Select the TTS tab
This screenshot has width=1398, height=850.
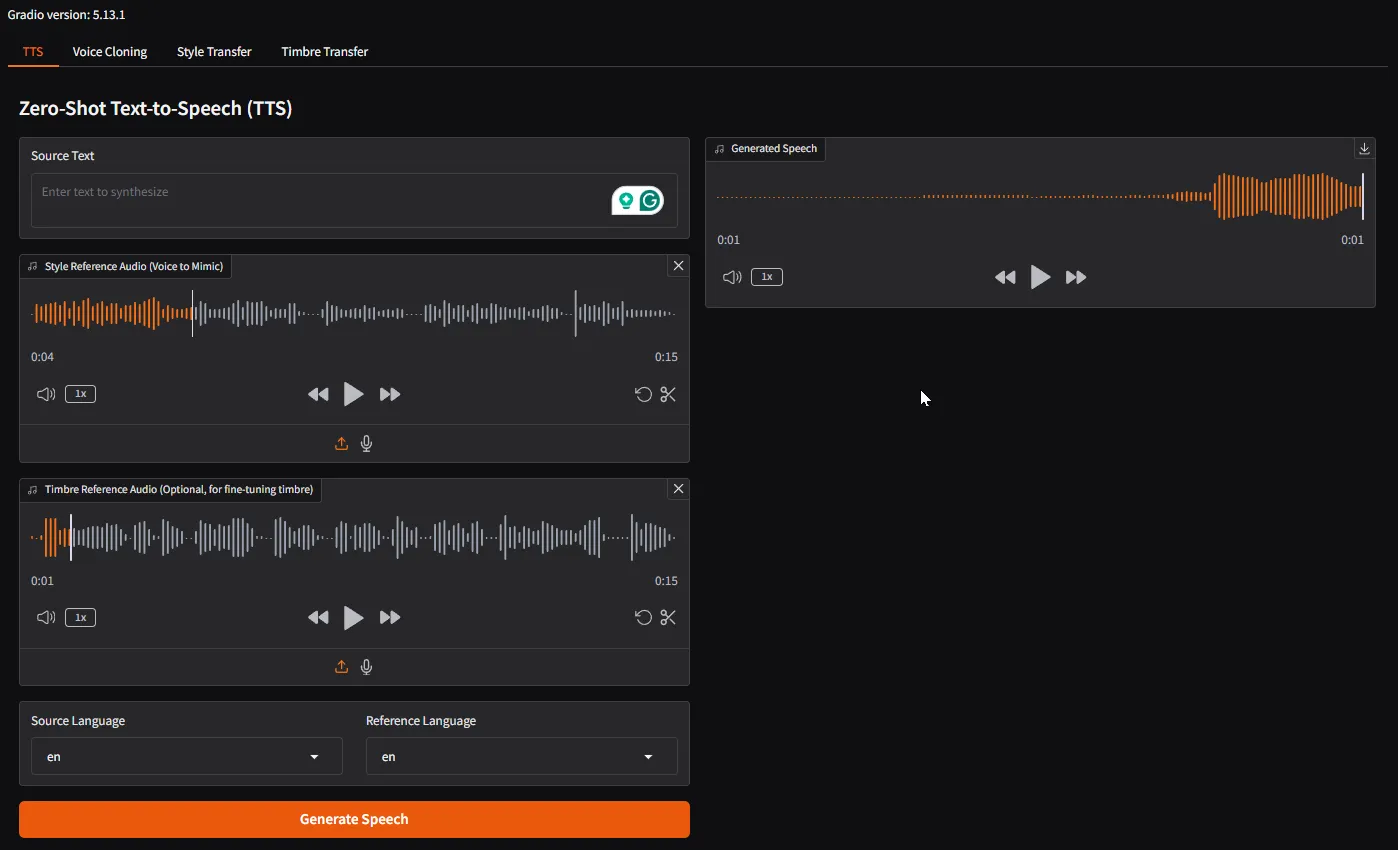click(x=33, y=52)
